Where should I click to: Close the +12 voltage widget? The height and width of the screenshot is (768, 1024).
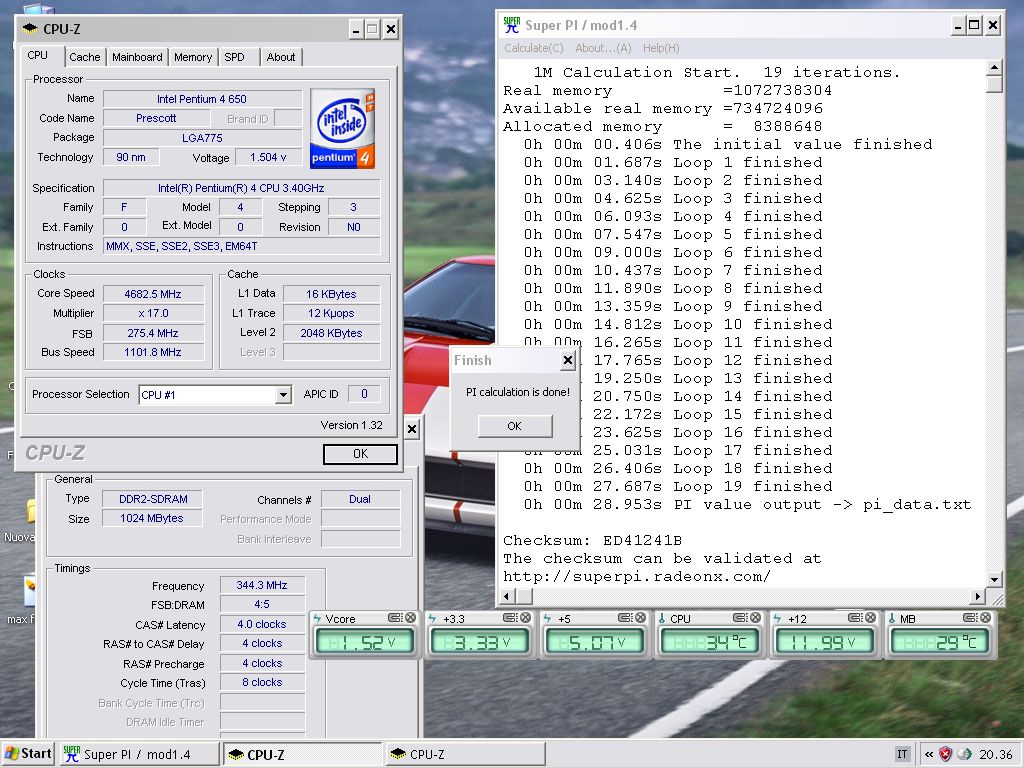[x=870, y=618]
